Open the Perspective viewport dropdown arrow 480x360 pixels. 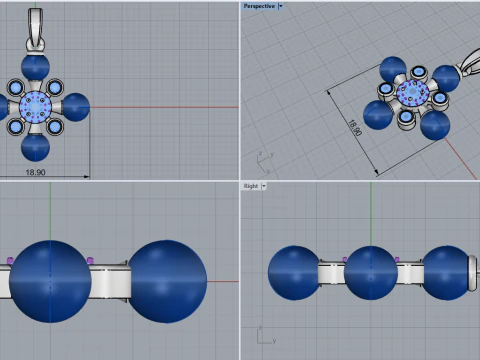pyautogui.click(x=281, y=6)
